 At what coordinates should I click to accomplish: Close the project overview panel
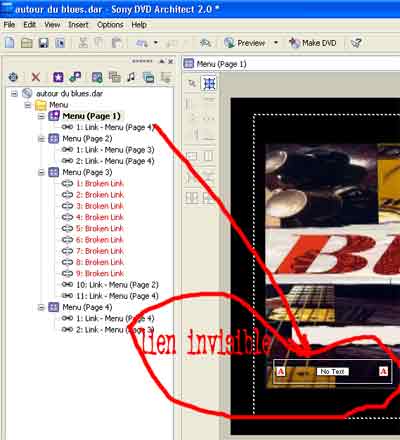point(171,61)
